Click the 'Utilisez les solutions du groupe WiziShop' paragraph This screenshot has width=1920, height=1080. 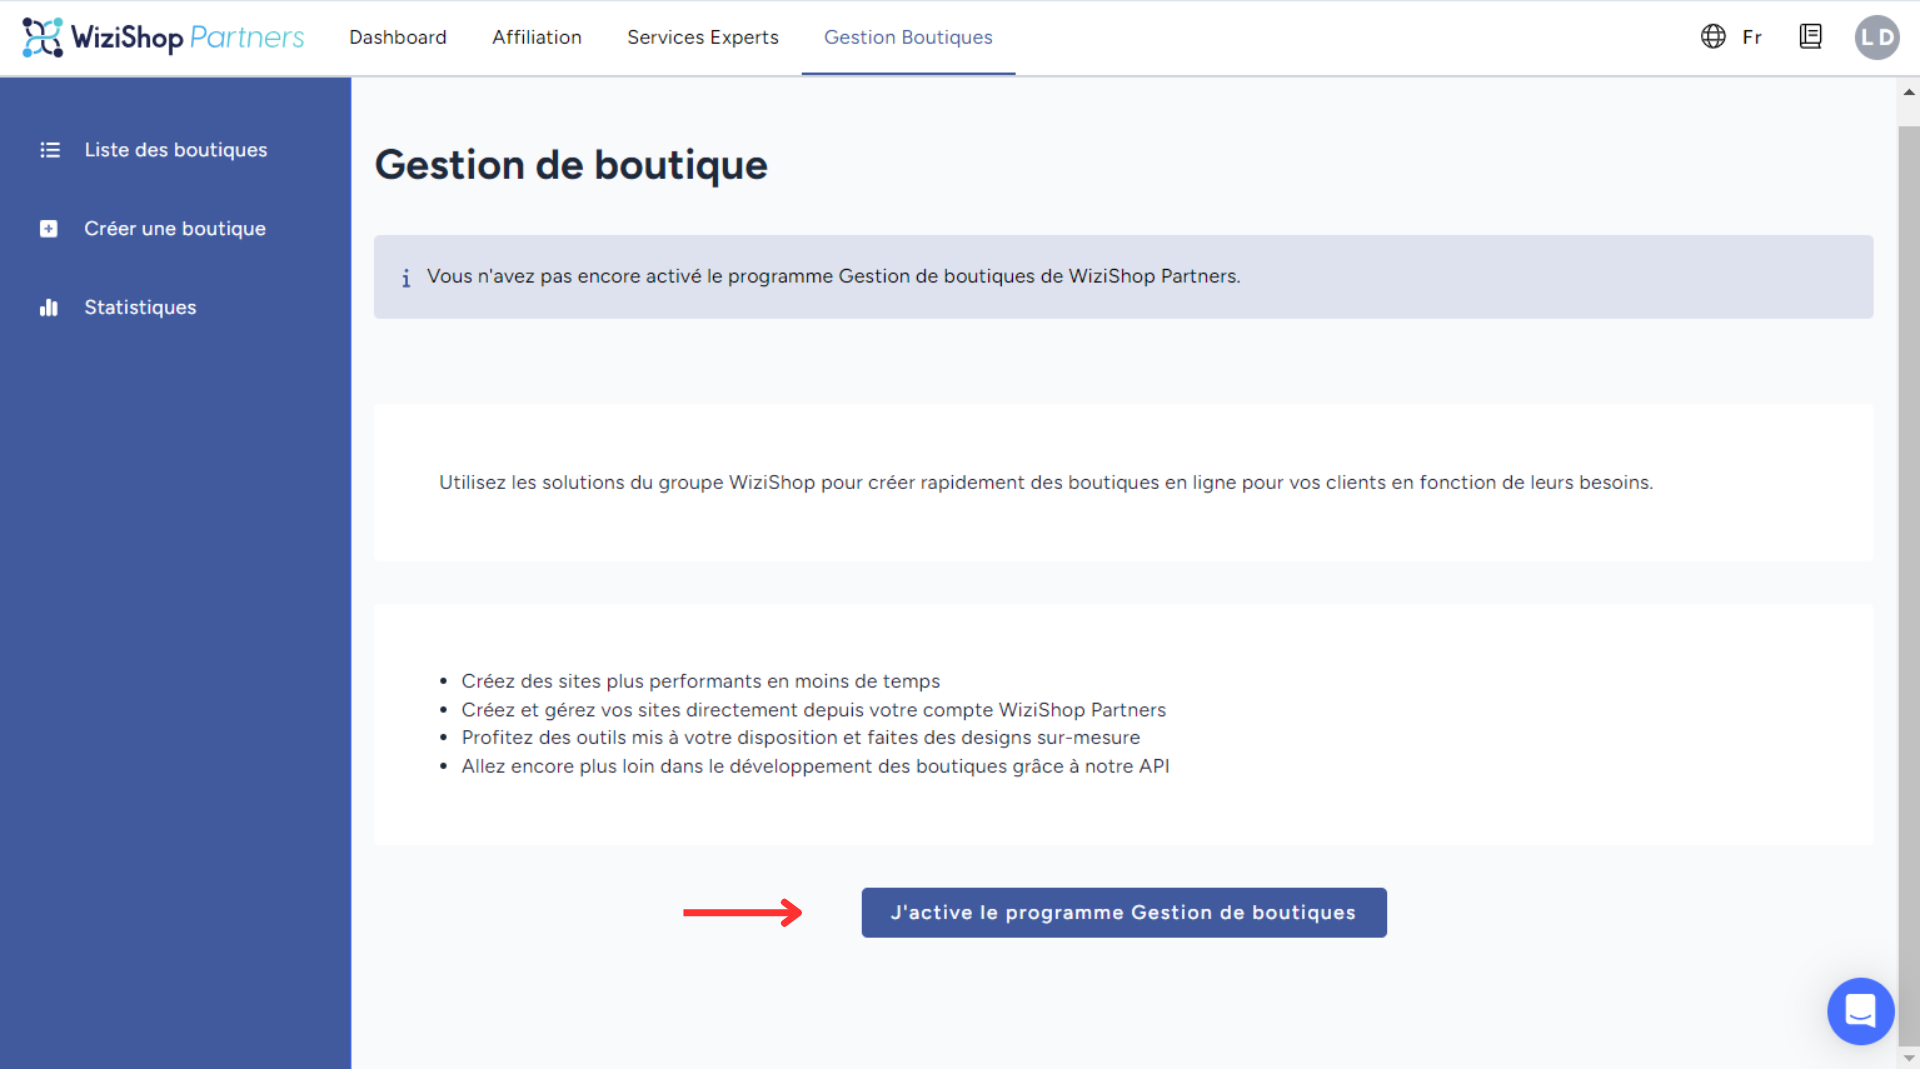tap(1046, 482)
